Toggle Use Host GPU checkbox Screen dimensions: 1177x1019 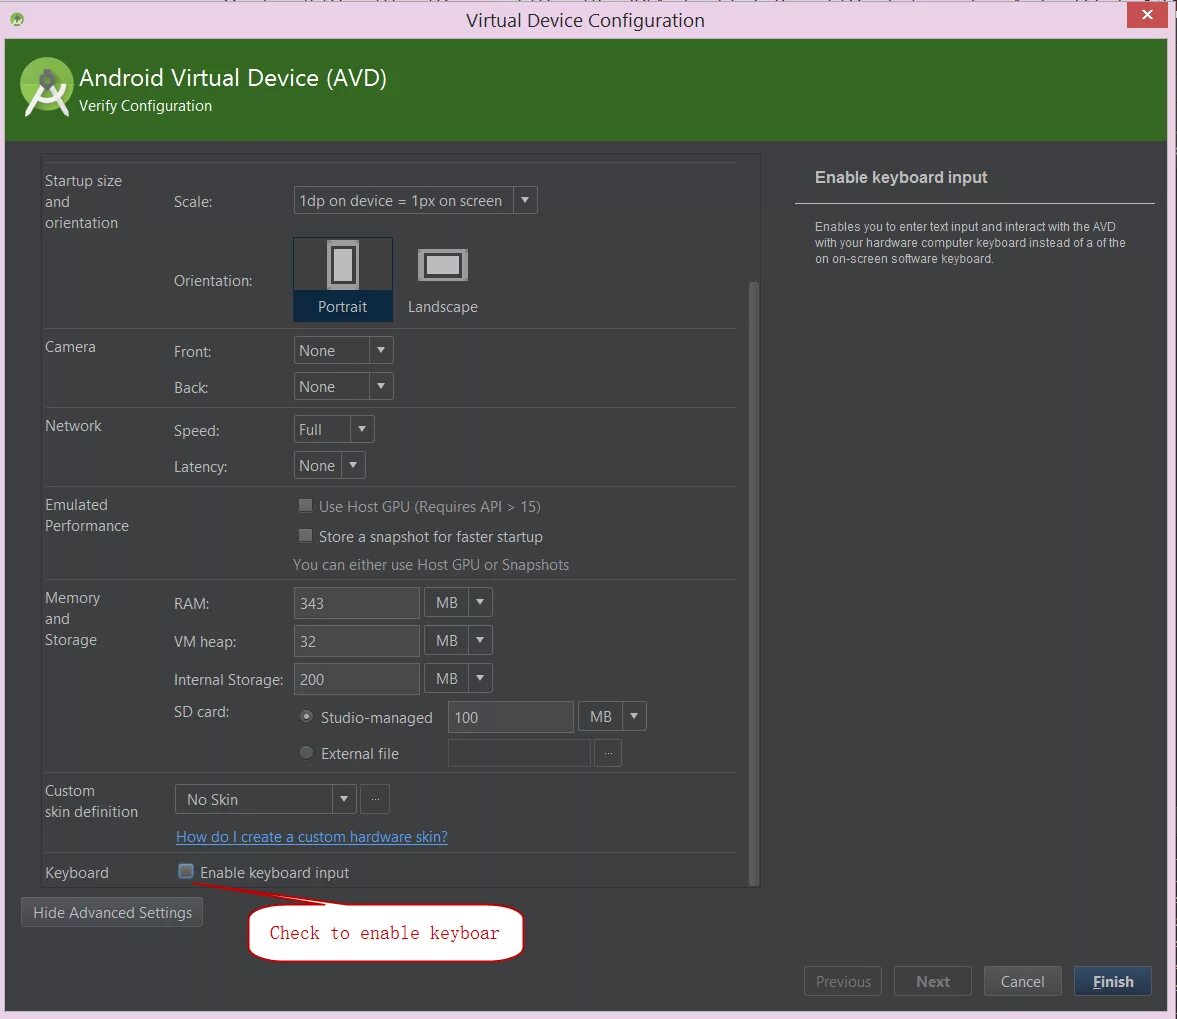click(306, 506)
